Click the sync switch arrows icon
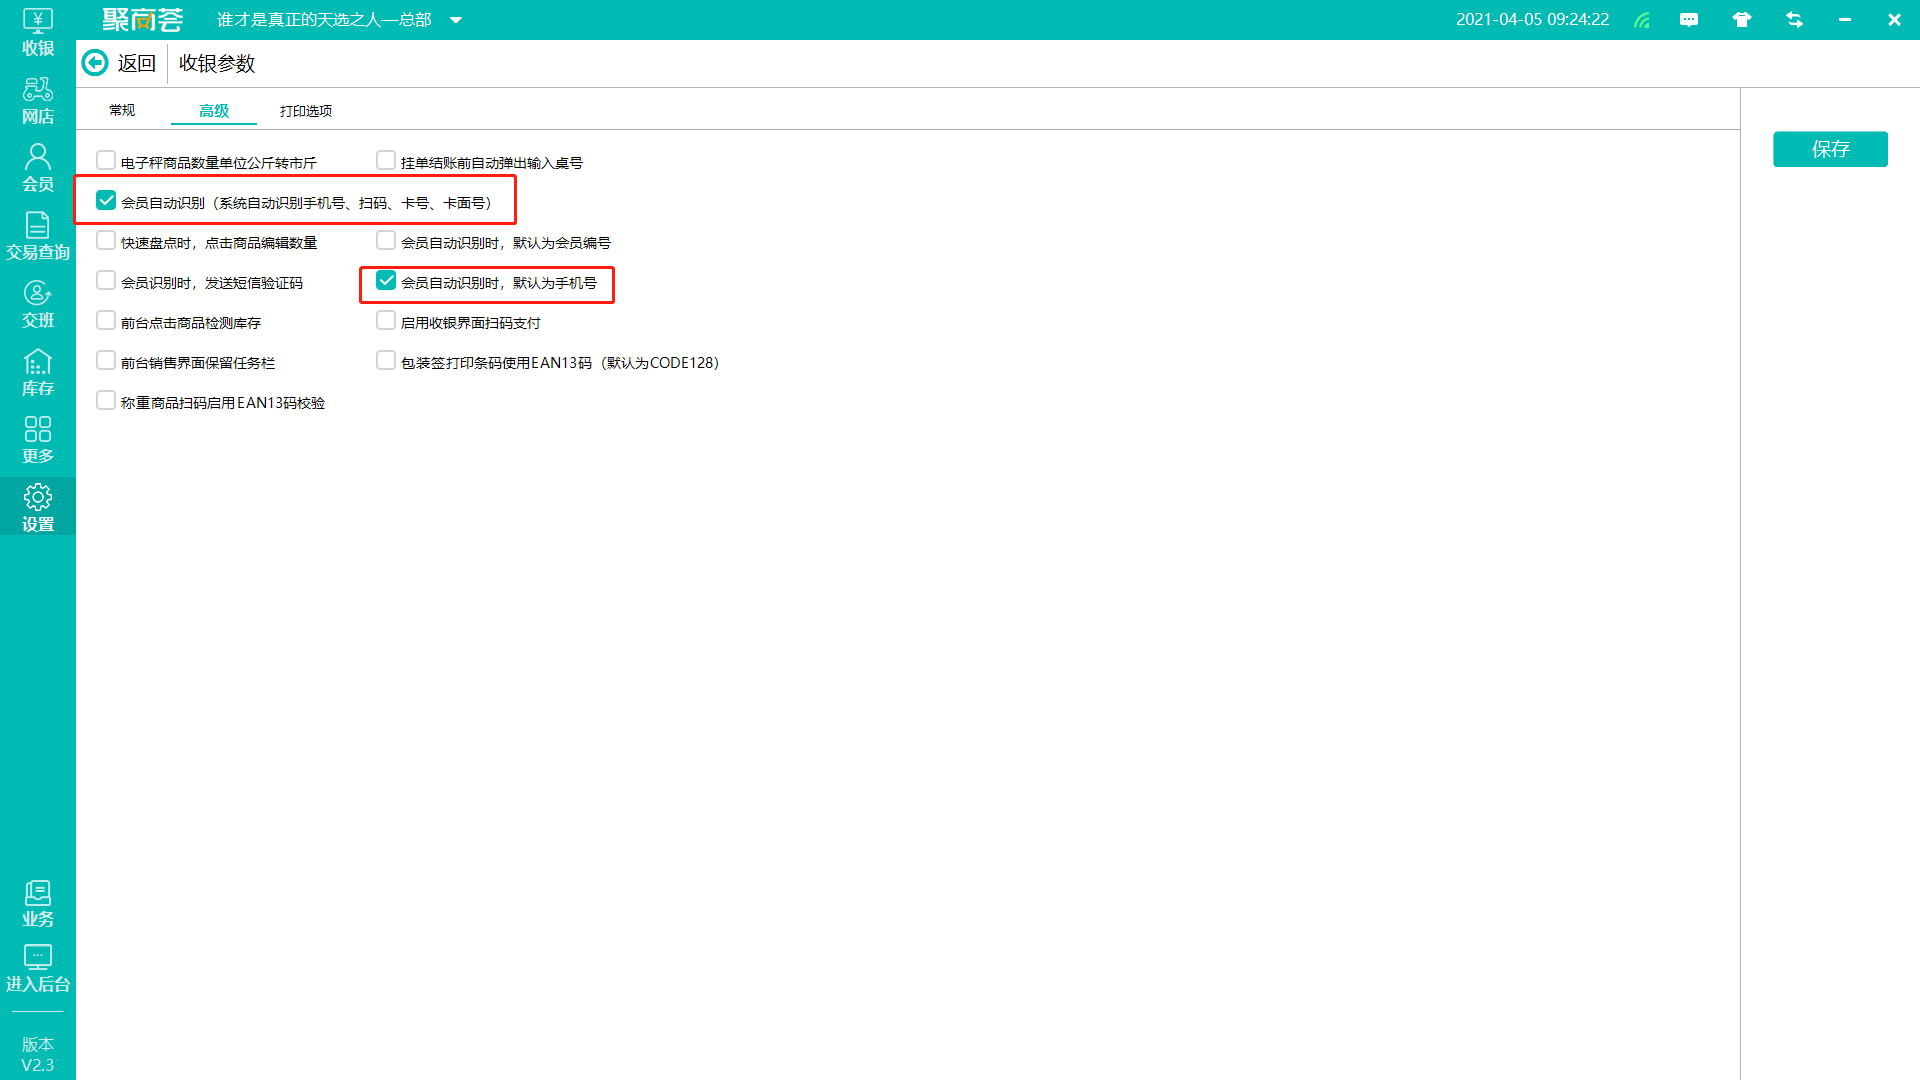Screen dimensions: 1920x1080 (1794, 20)
